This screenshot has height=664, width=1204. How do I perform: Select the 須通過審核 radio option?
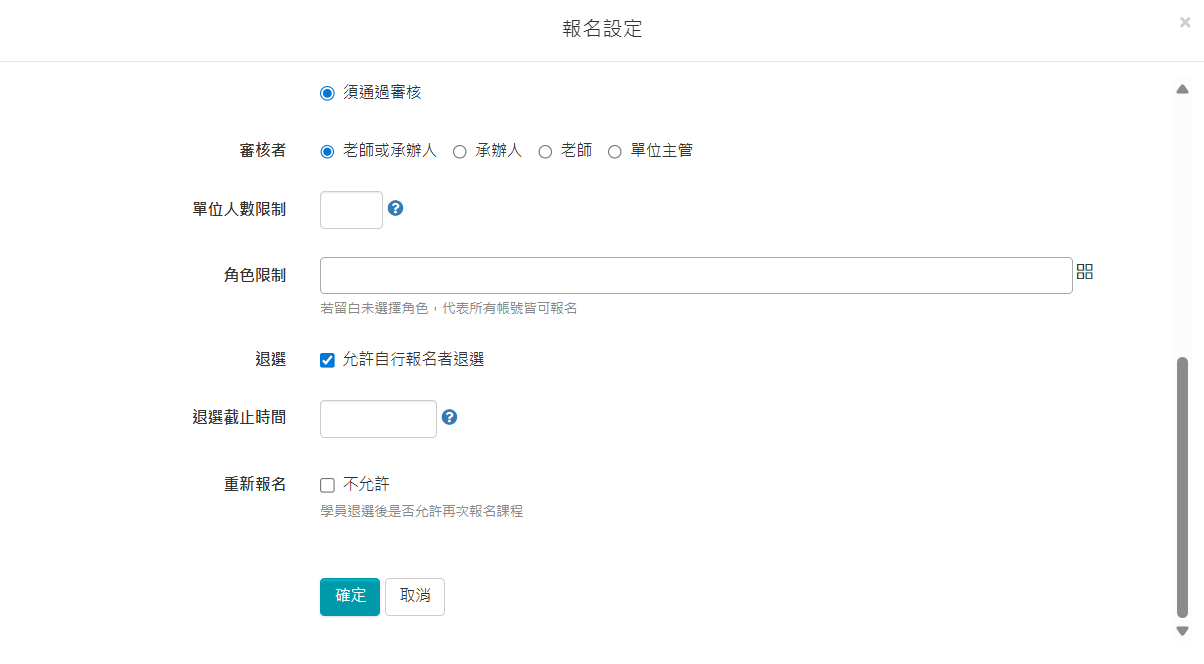tap(326, 92)
